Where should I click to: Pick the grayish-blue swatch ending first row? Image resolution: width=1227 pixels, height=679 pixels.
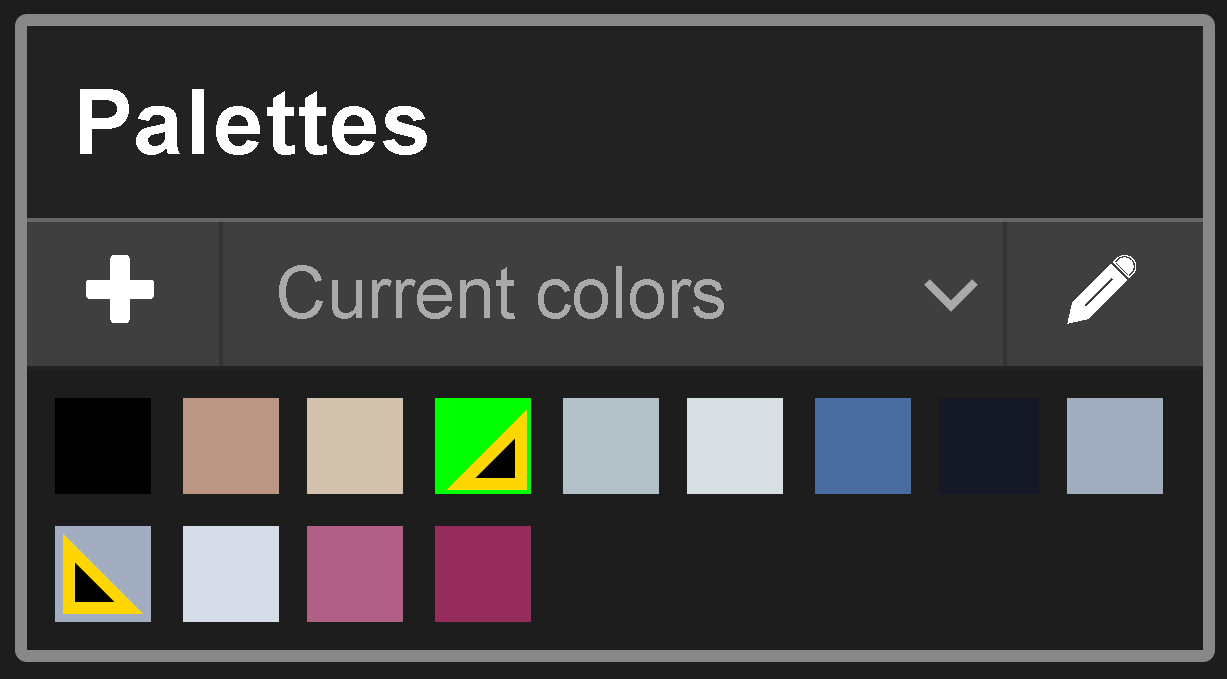point(1115,446)
